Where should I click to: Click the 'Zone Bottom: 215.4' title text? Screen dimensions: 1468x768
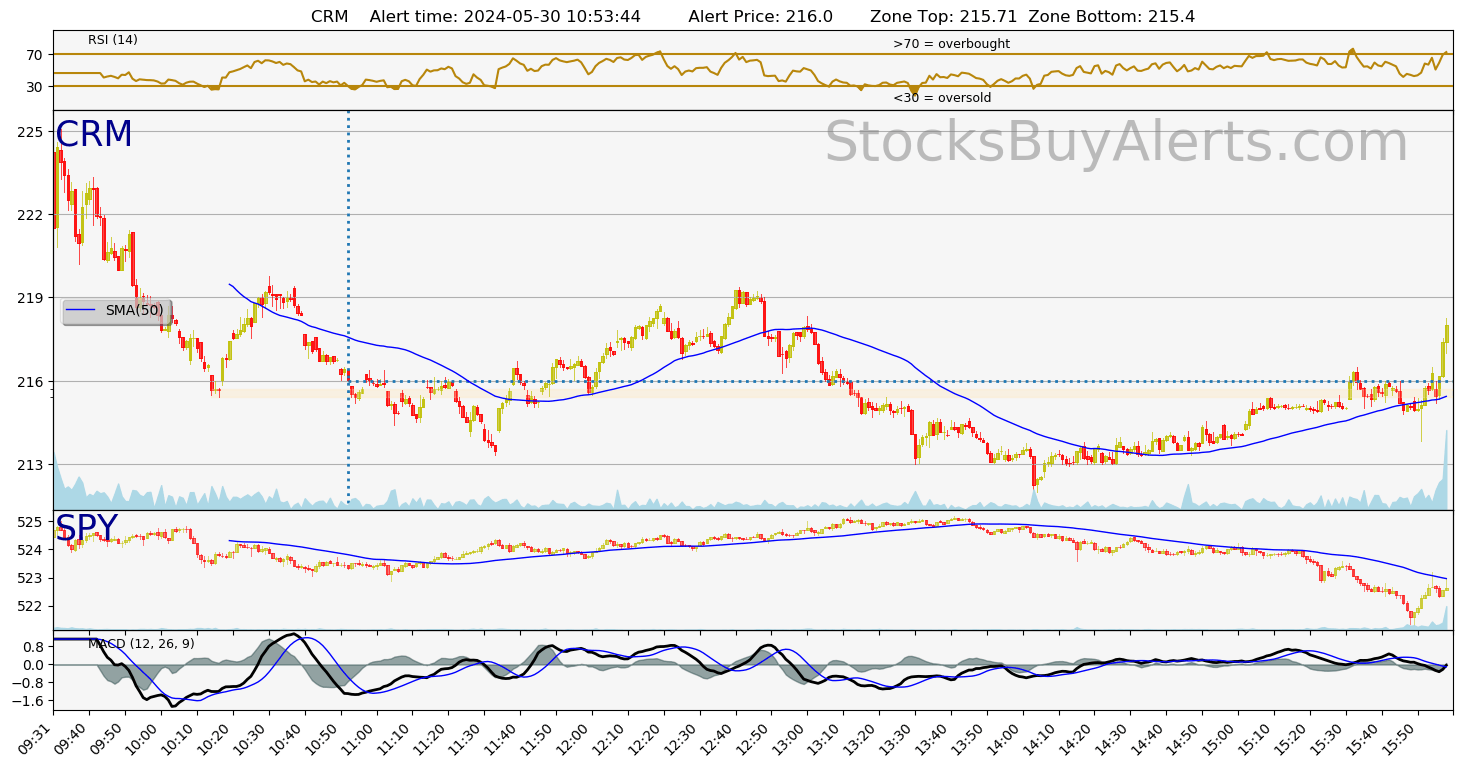point(1111,16)
